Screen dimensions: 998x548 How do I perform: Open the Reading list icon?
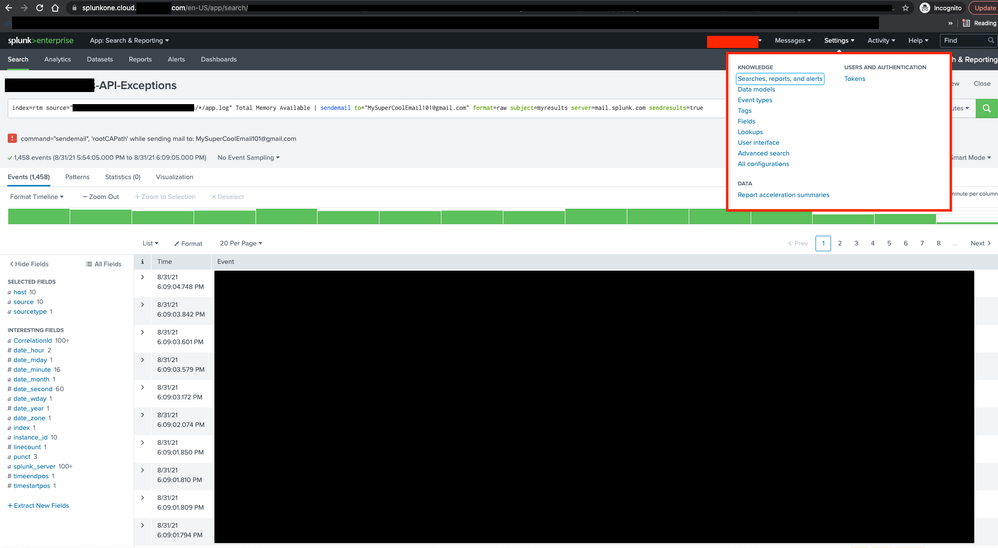(x=966, y=23)
